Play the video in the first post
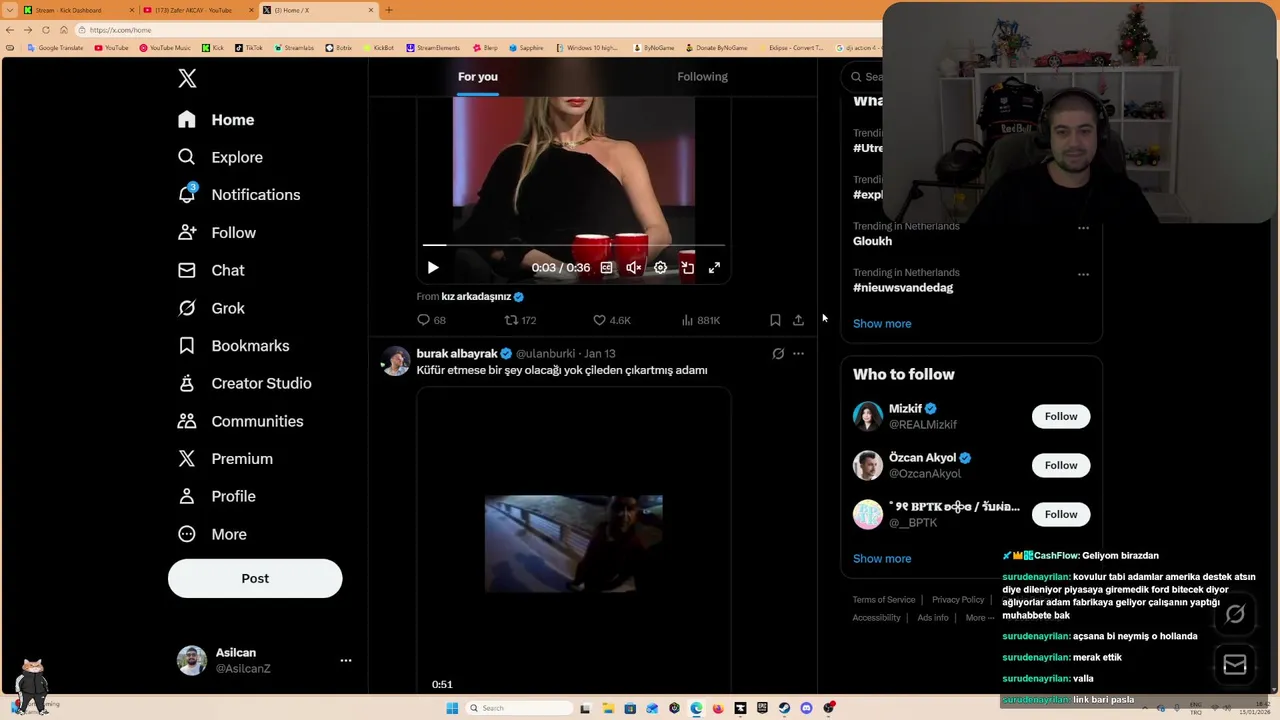Screen dimensions: 1280x720 432,268
